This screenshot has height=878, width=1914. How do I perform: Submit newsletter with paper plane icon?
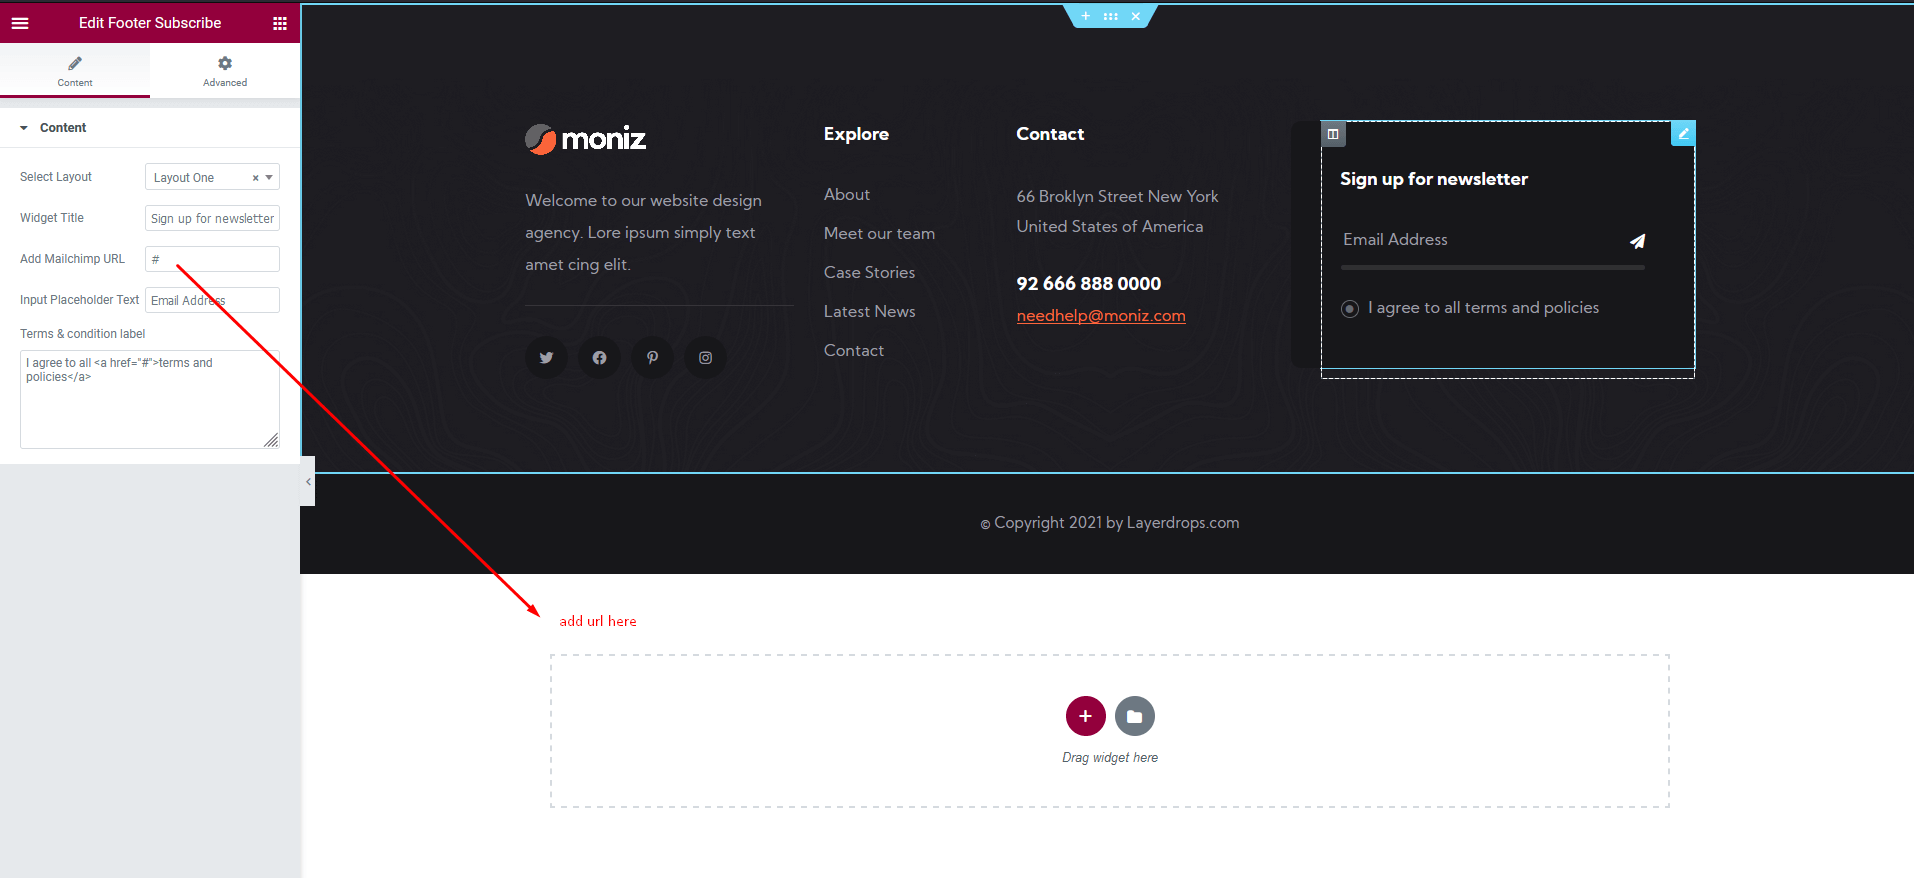click(1637, 241)
